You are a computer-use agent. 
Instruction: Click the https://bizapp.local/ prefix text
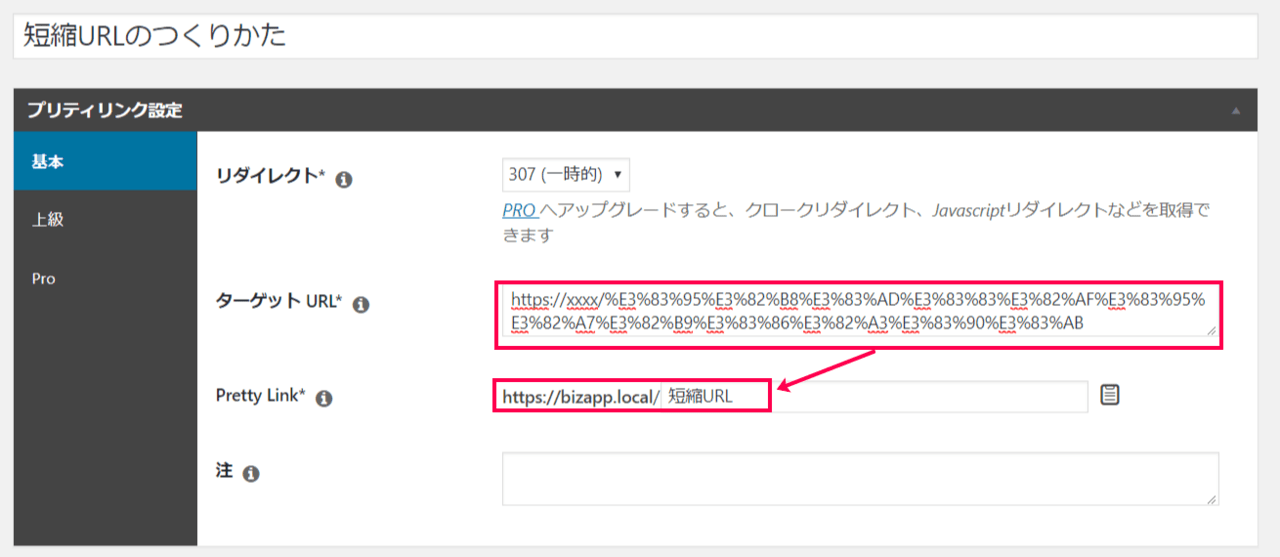pyautogui.click(x=580, y=396)
